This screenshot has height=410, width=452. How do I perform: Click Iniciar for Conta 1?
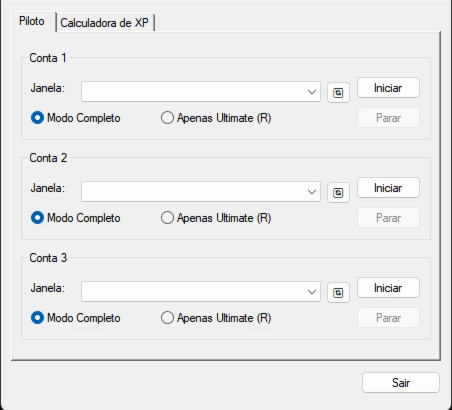tap(388, 88)
